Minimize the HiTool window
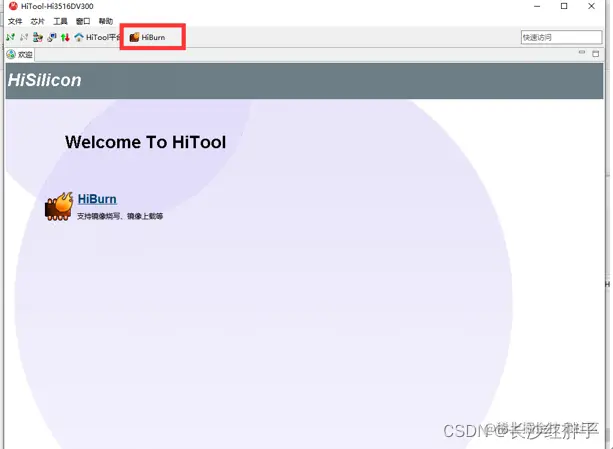The image size is (613, 449). click(x=537, y=6)
